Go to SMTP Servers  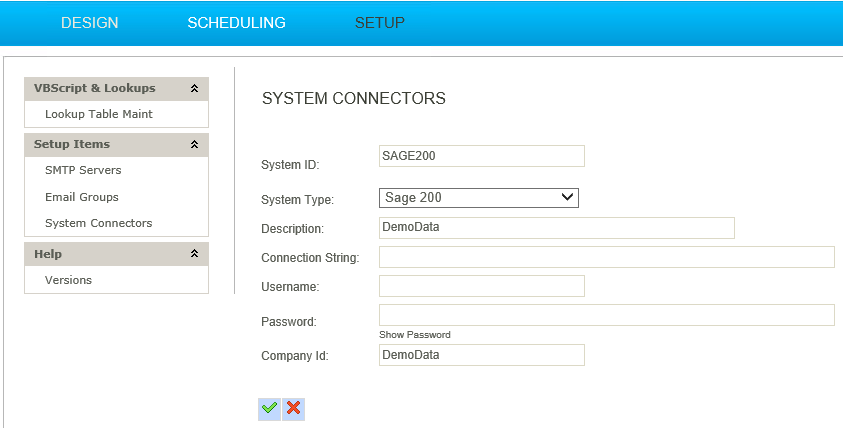[83, 170]
